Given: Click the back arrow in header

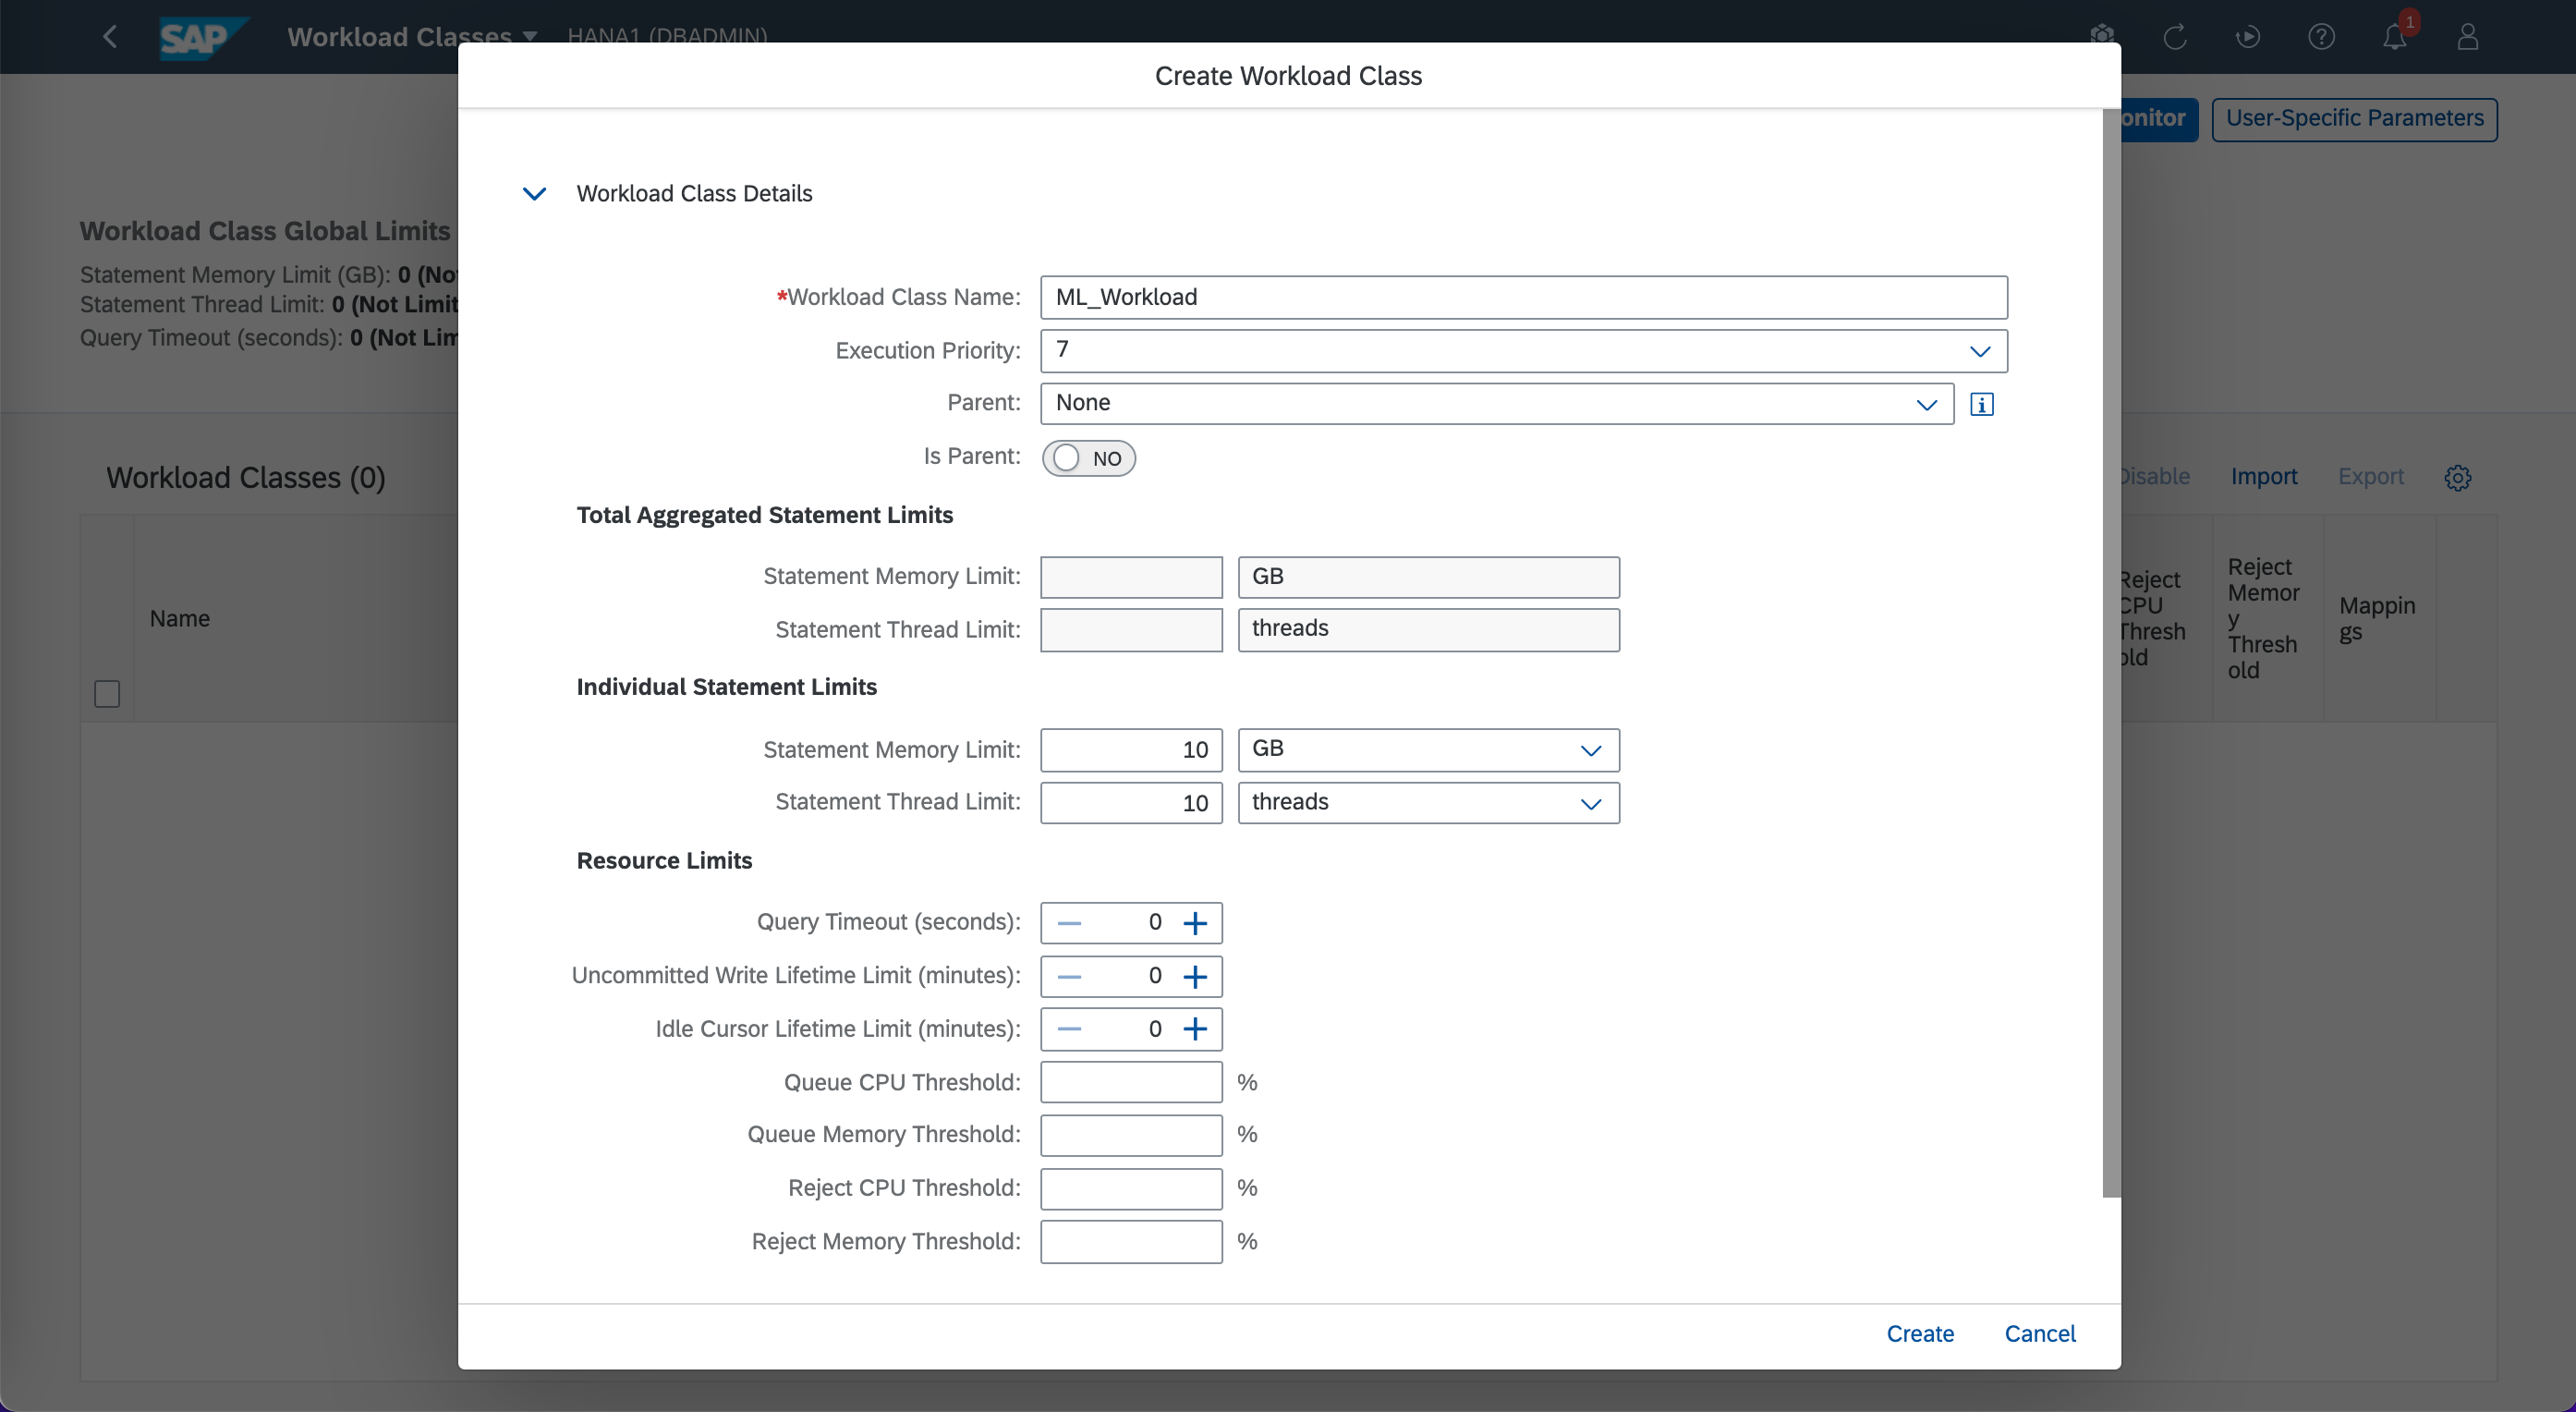Looking at the screenshot, I should (x=110, y=37).
